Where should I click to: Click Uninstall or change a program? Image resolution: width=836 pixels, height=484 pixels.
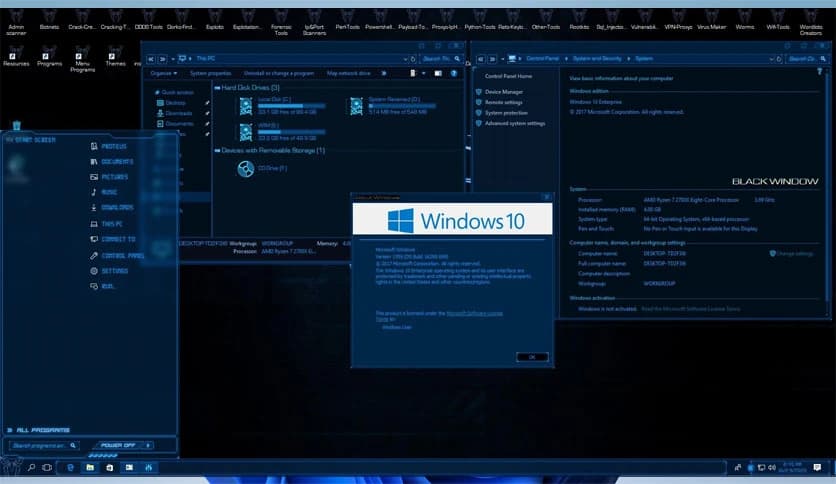pyautogui.click(x=279, y=74)
